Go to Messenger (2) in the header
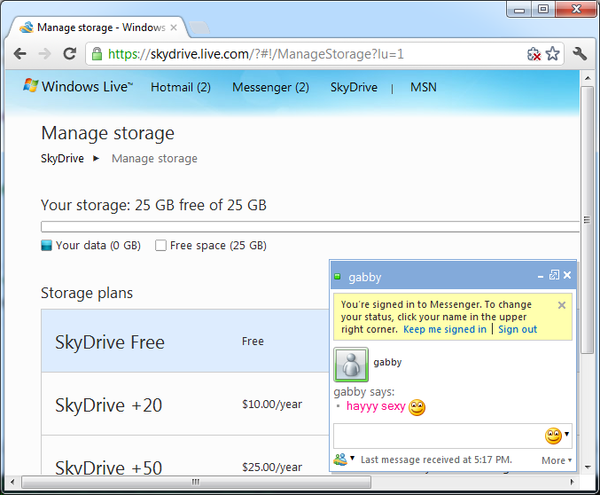 [x=270, y=87]
